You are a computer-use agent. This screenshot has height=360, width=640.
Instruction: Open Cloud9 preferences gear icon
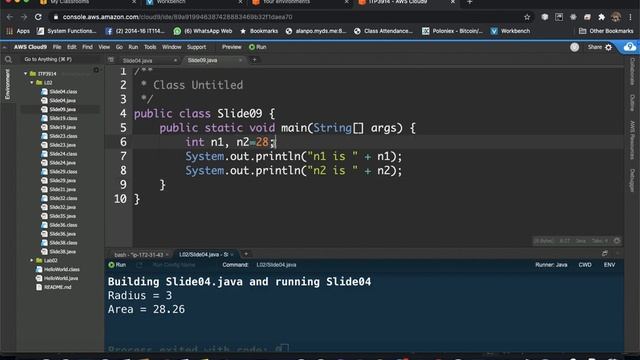tap(609, 47)
